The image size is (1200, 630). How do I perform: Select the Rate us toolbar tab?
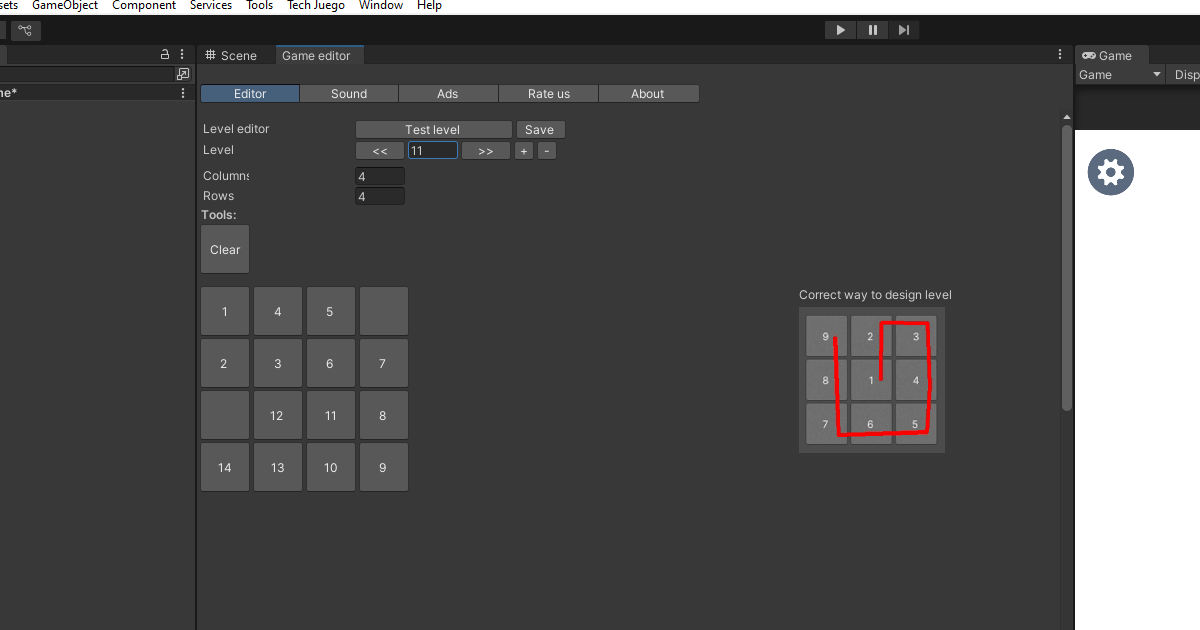(548, 94)
